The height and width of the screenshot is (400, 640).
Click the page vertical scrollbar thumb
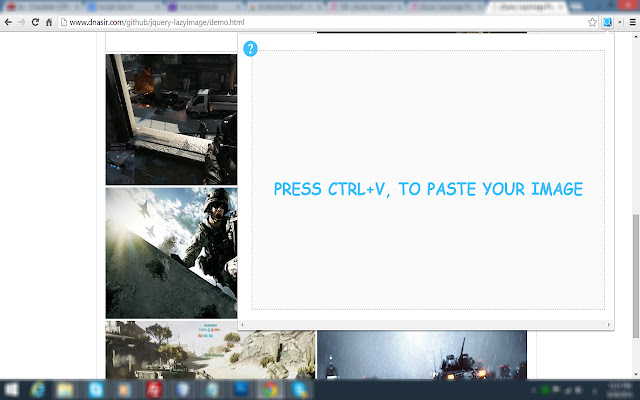[636, 276]
